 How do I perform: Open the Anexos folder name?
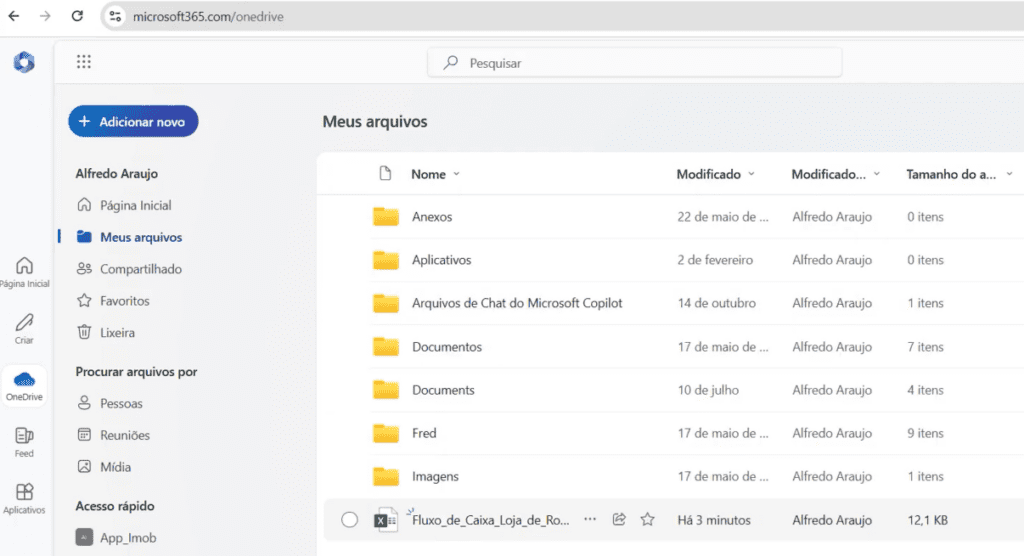pos(432,217)
